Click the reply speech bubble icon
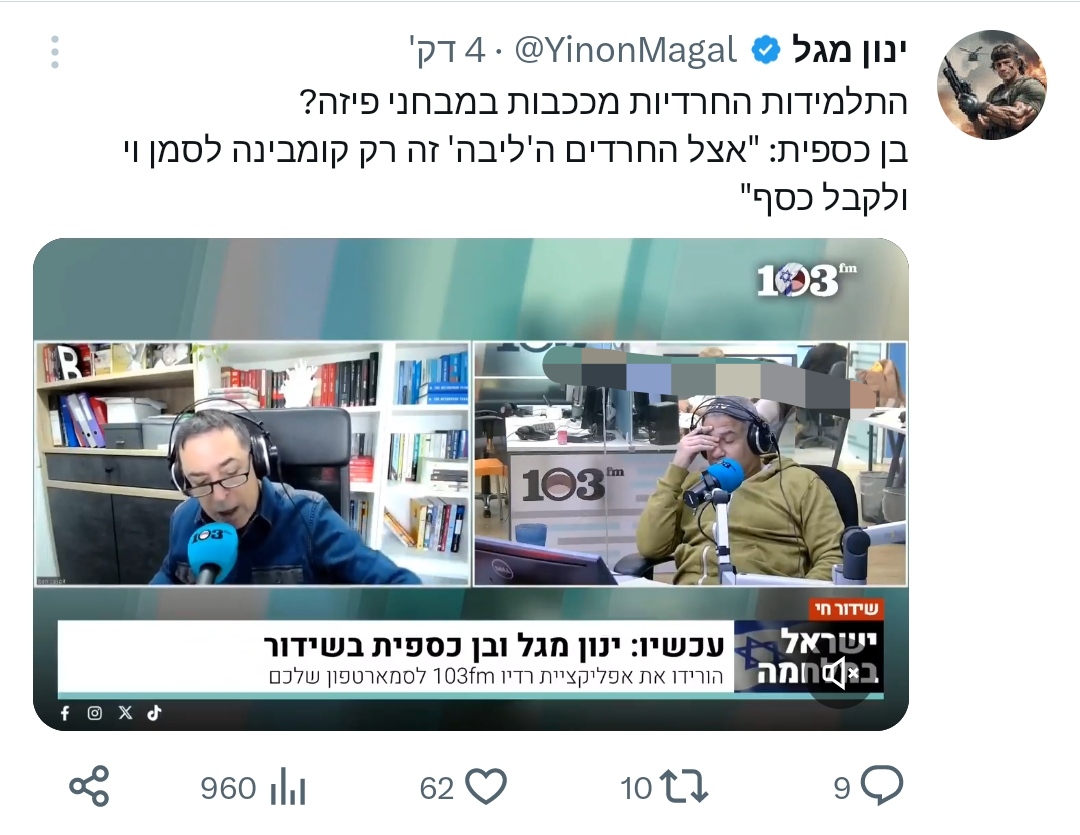 [x=882, y=785]
